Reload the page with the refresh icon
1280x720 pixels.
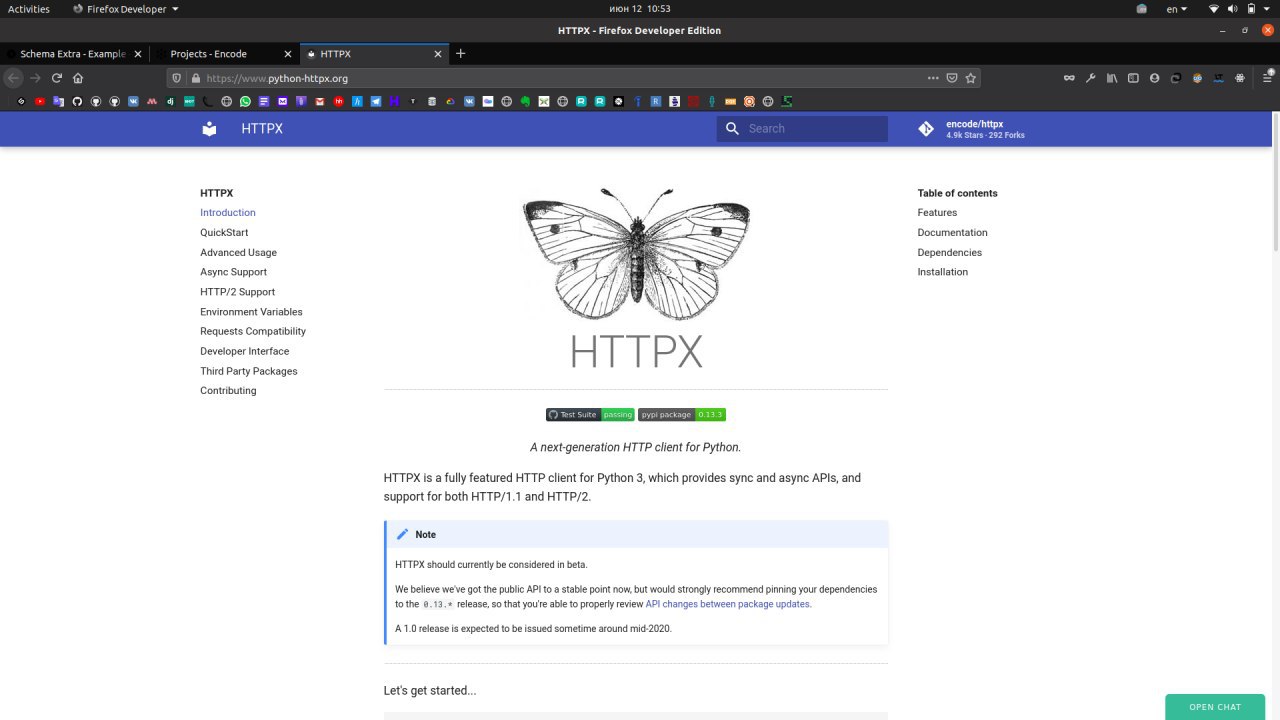coord(57,77)
